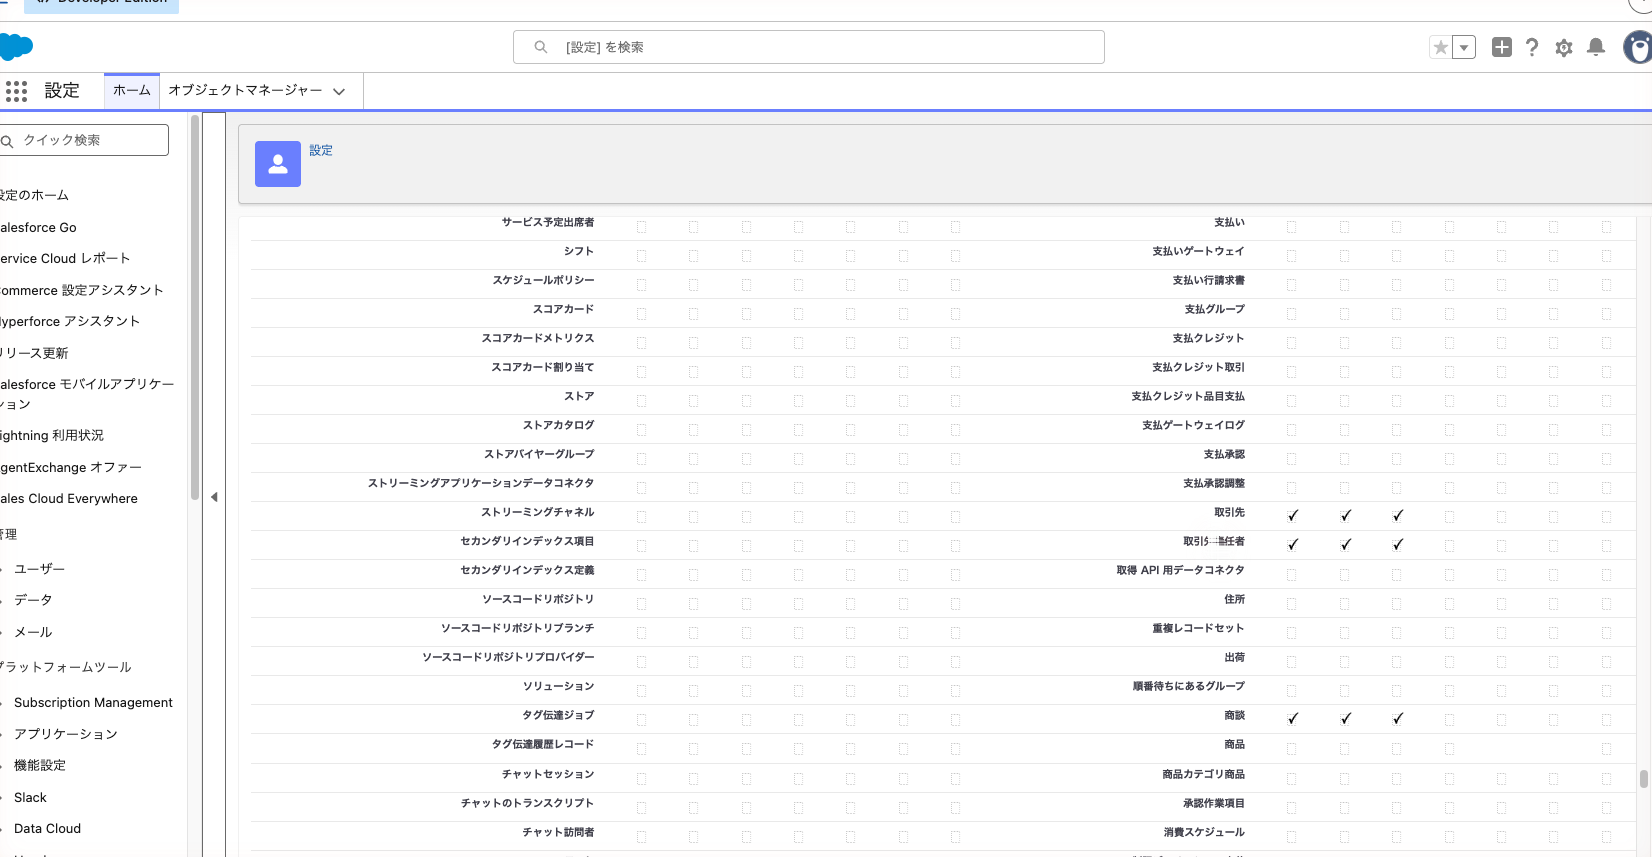1652x857 pixels.
Task: Open the 機能設定 sidebar item
Action: click(40, 766)
